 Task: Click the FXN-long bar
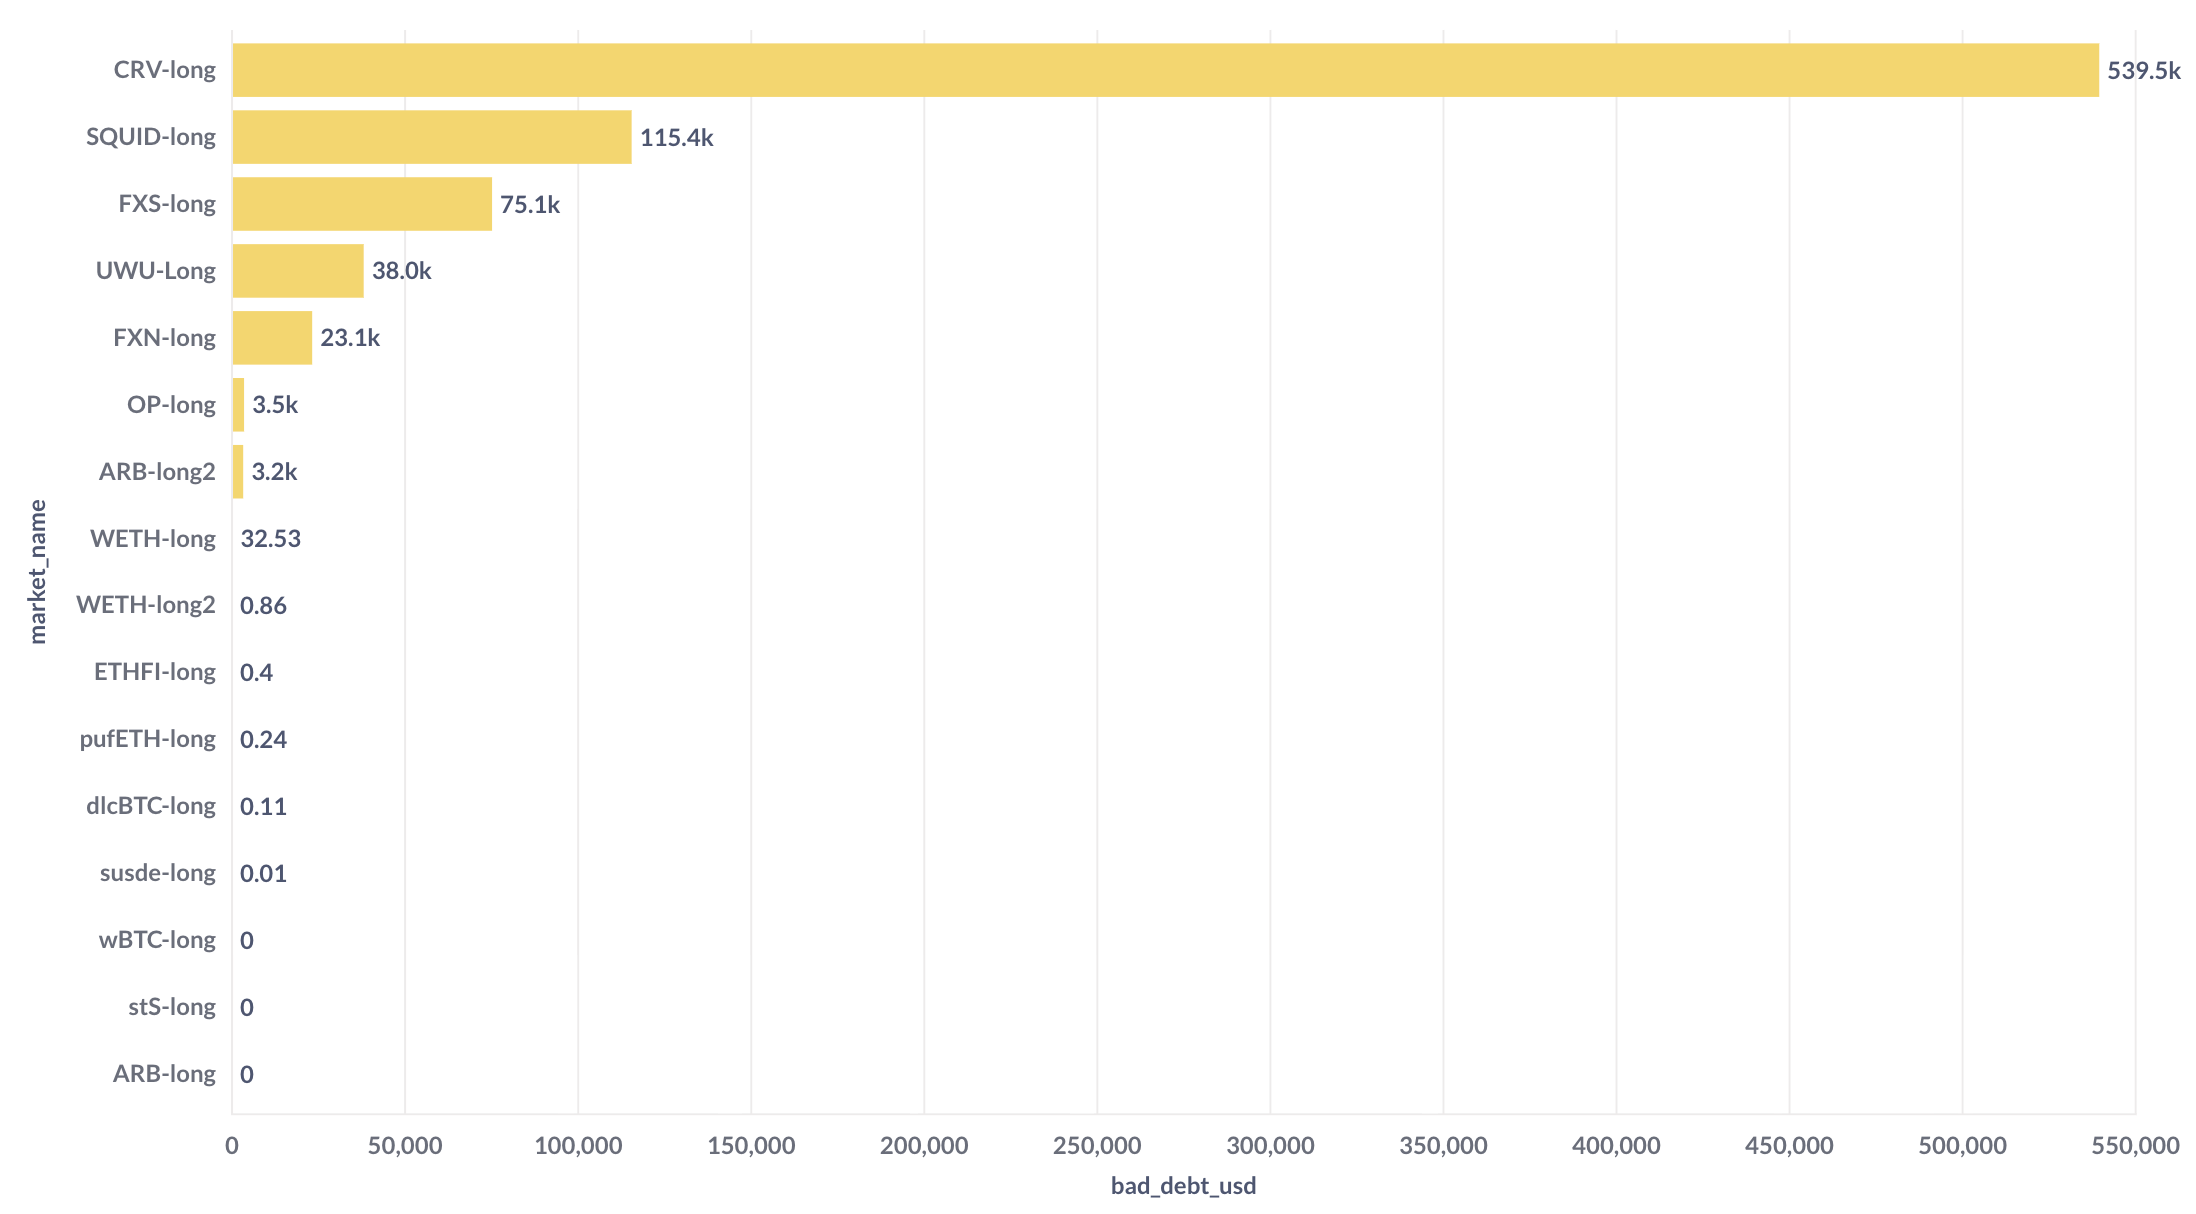(x=272, y=338)
